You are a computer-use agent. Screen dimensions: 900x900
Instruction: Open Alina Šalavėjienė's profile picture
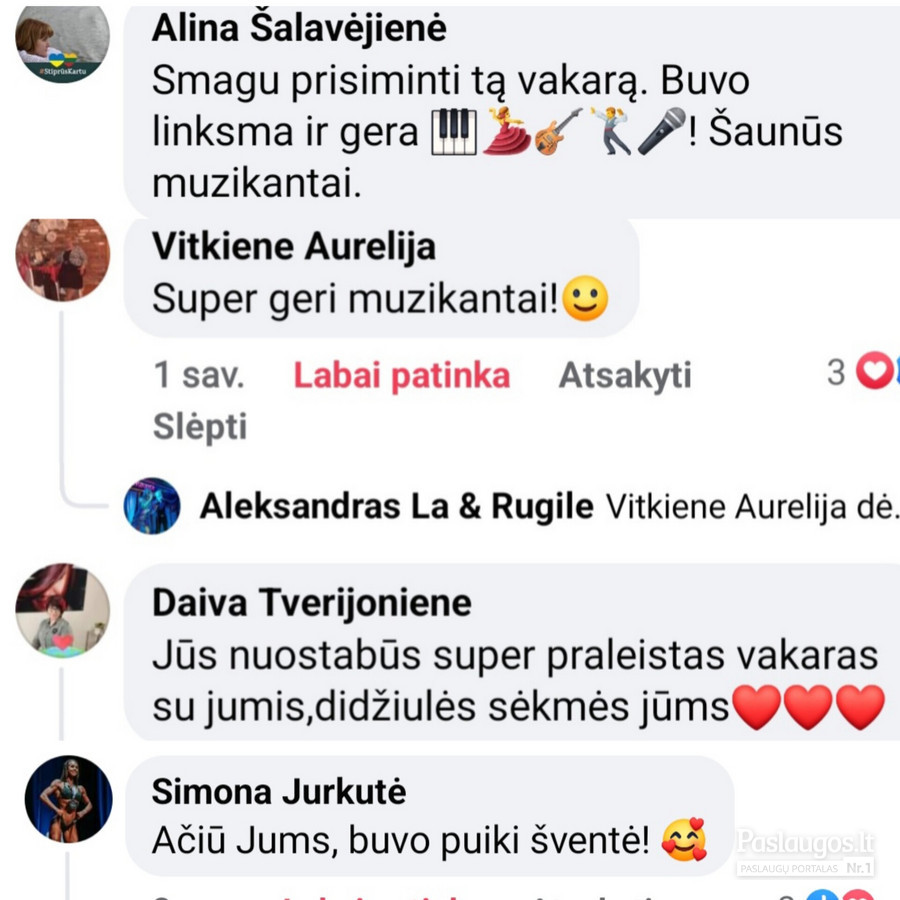(x=62, y=43)
